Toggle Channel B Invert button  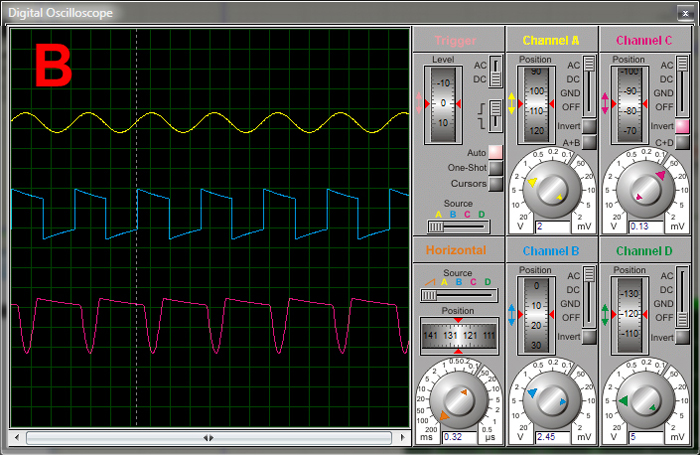coord(589,337)
